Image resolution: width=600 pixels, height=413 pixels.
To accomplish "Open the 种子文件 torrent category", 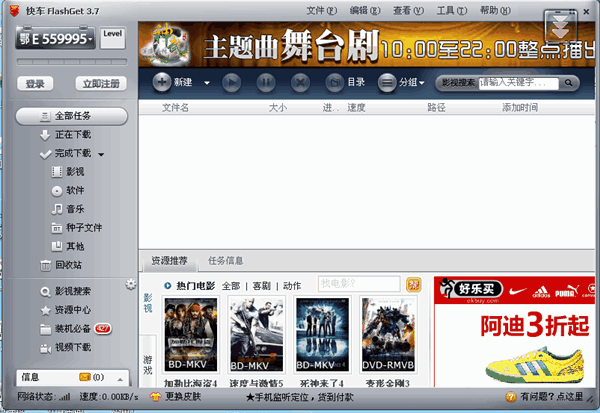I will click(77, 228).
